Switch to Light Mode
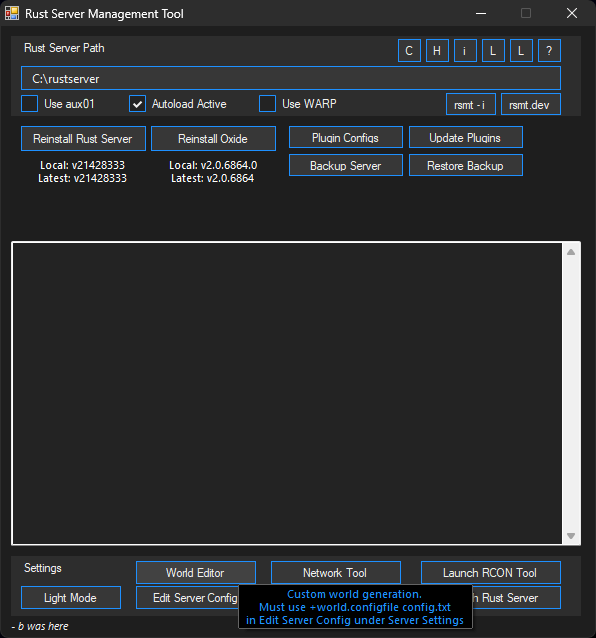Viewport: 596px width, 638px height. [71, 597]
